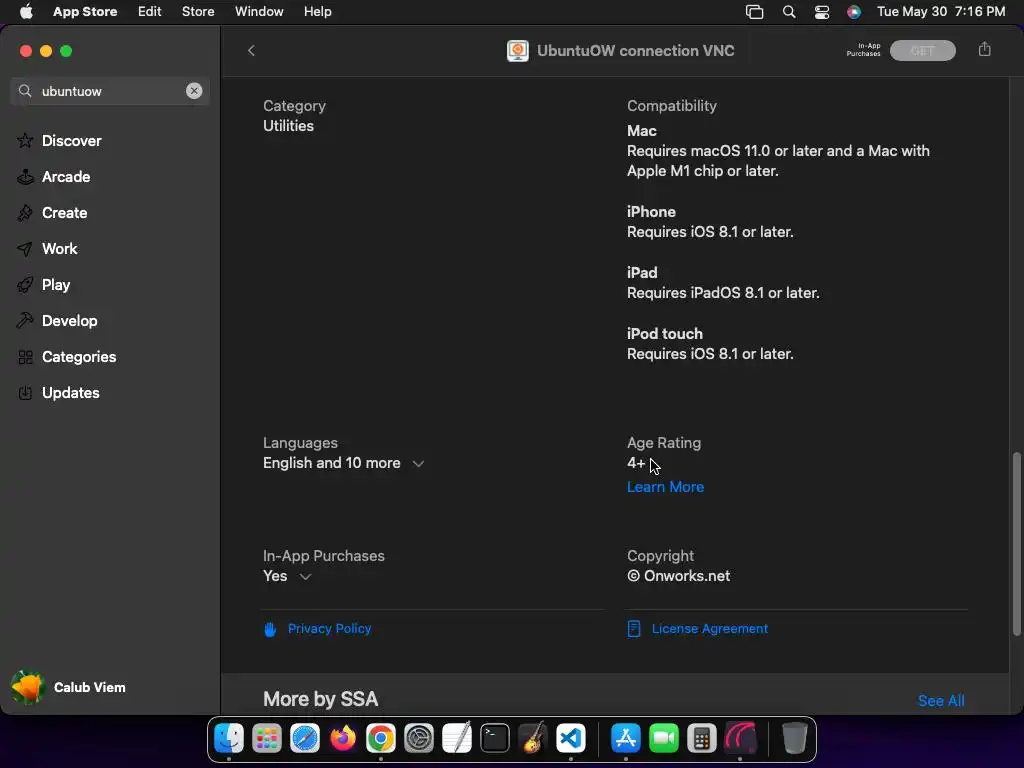Click the Develop hammer icon
The height and width of the screenshot is (768, 1024).
[25, 321]
